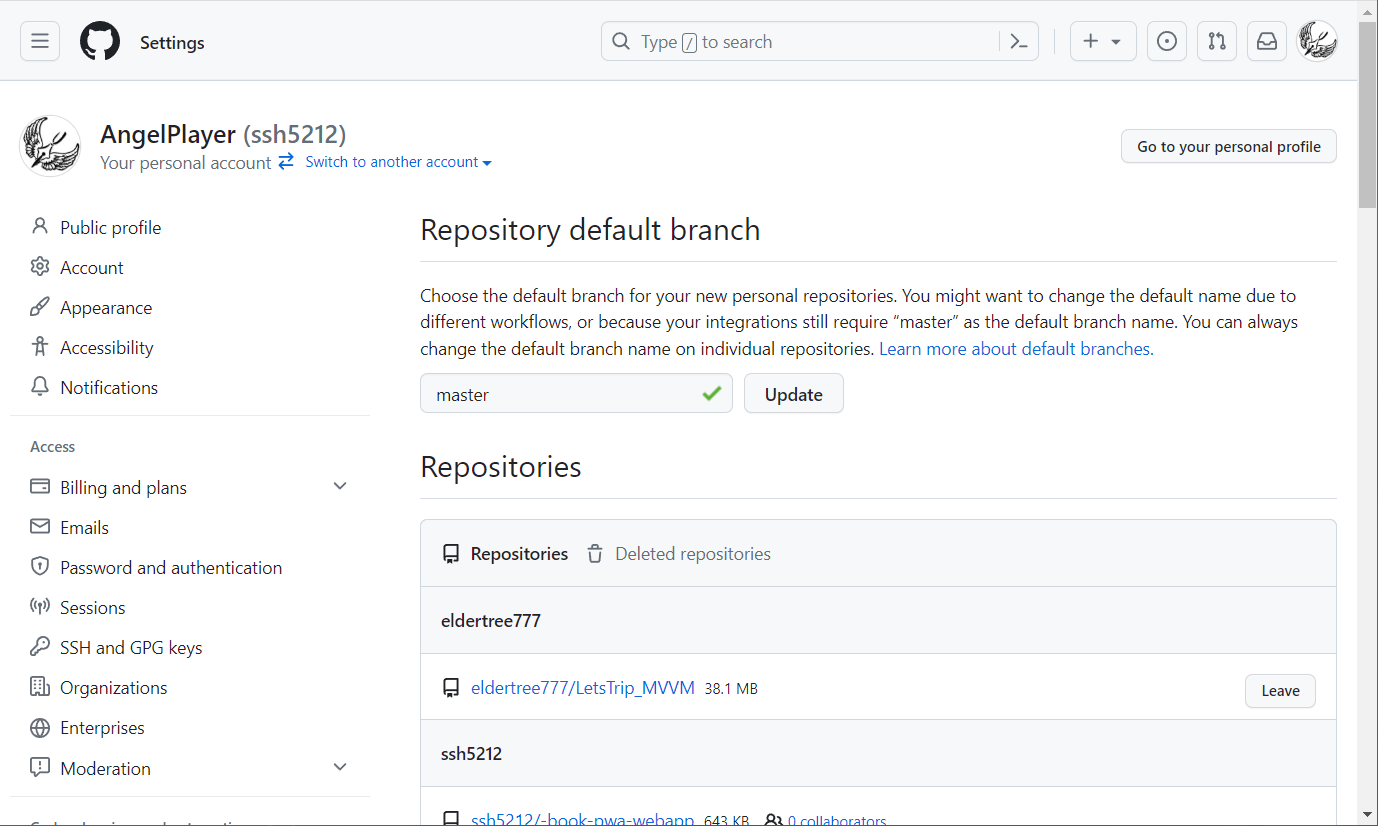Open the command palette icon in search bar
The height and width of the screenshot is (826, 1378).
1019,42
